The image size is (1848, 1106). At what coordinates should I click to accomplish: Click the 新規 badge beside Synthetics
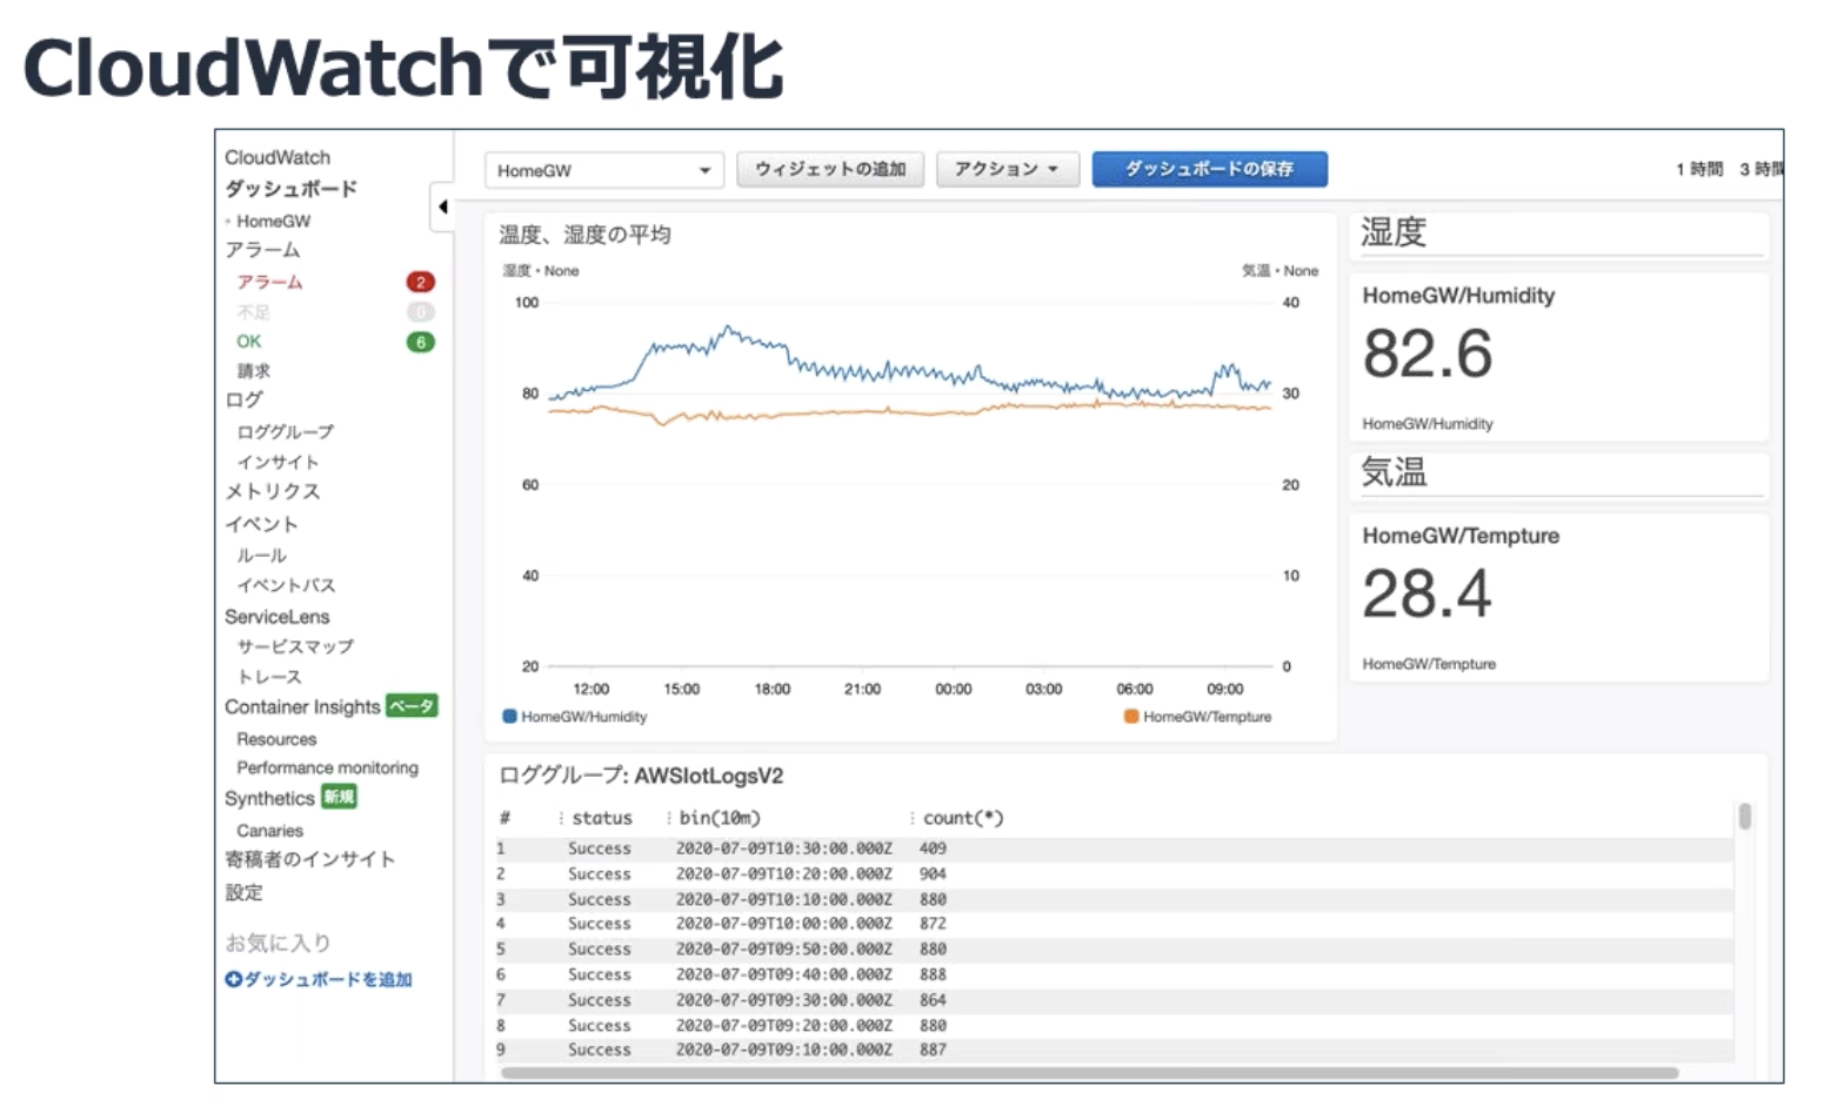(x=339, y=797)
